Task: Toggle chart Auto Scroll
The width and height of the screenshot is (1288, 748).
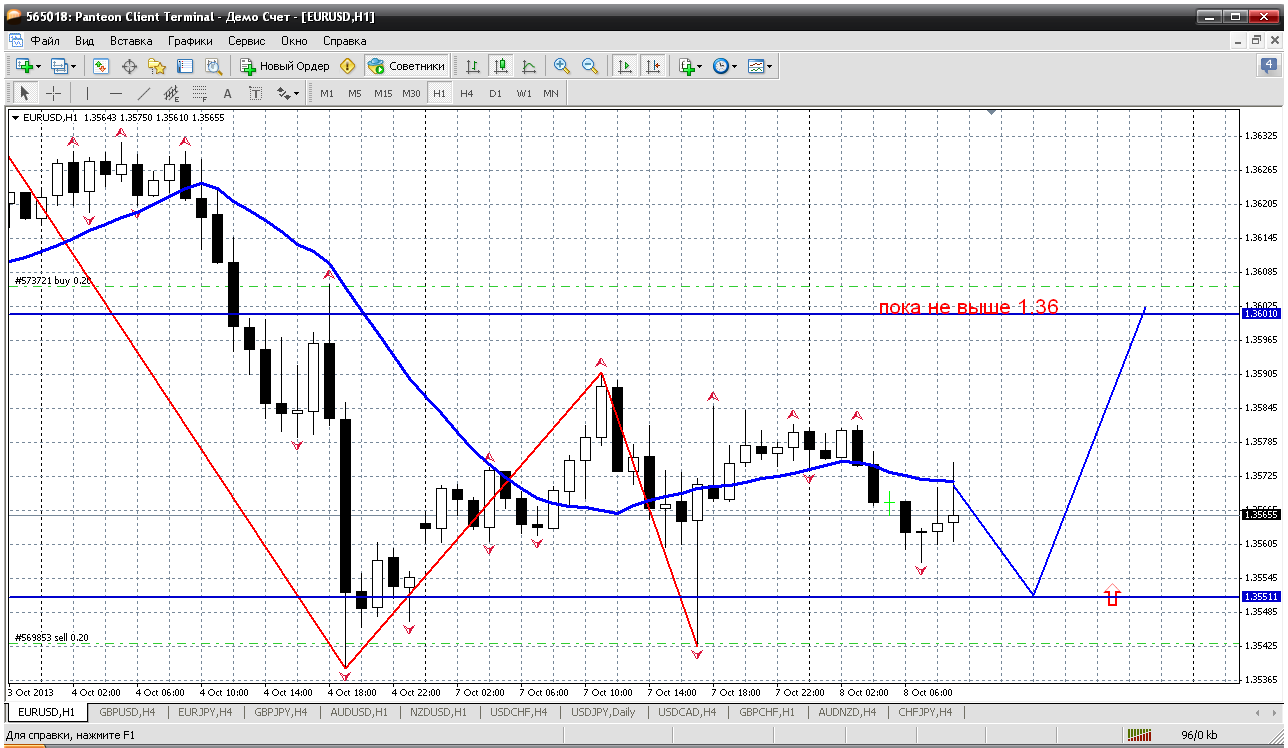Action: pos(625,66)
